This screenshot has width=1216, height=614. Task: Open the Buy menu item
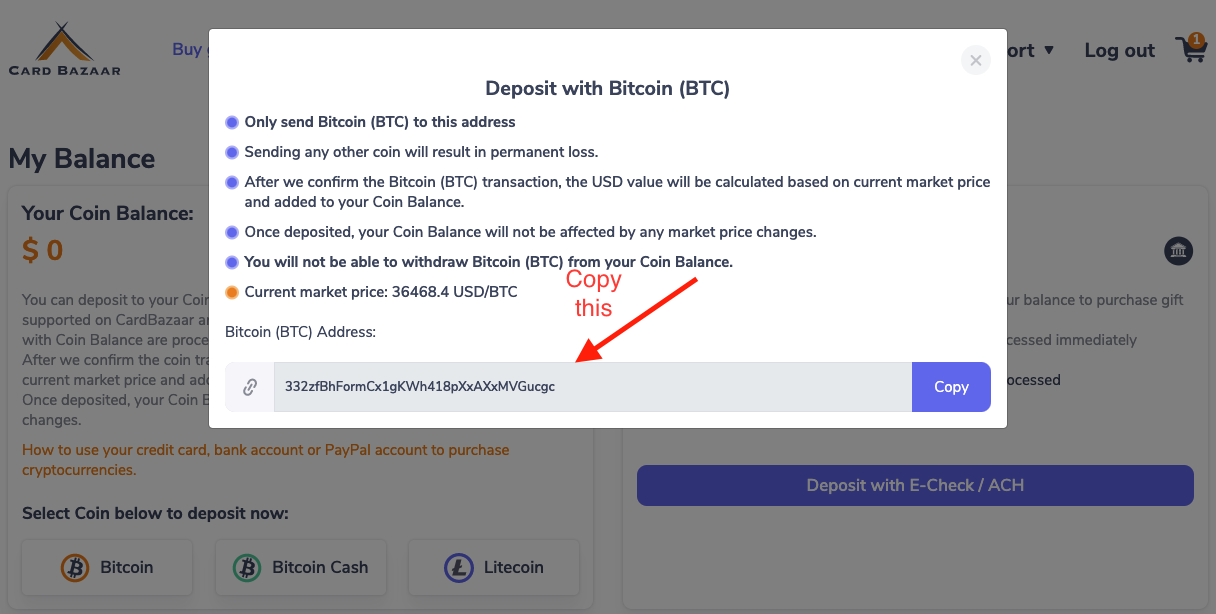(x=189, y=49)
